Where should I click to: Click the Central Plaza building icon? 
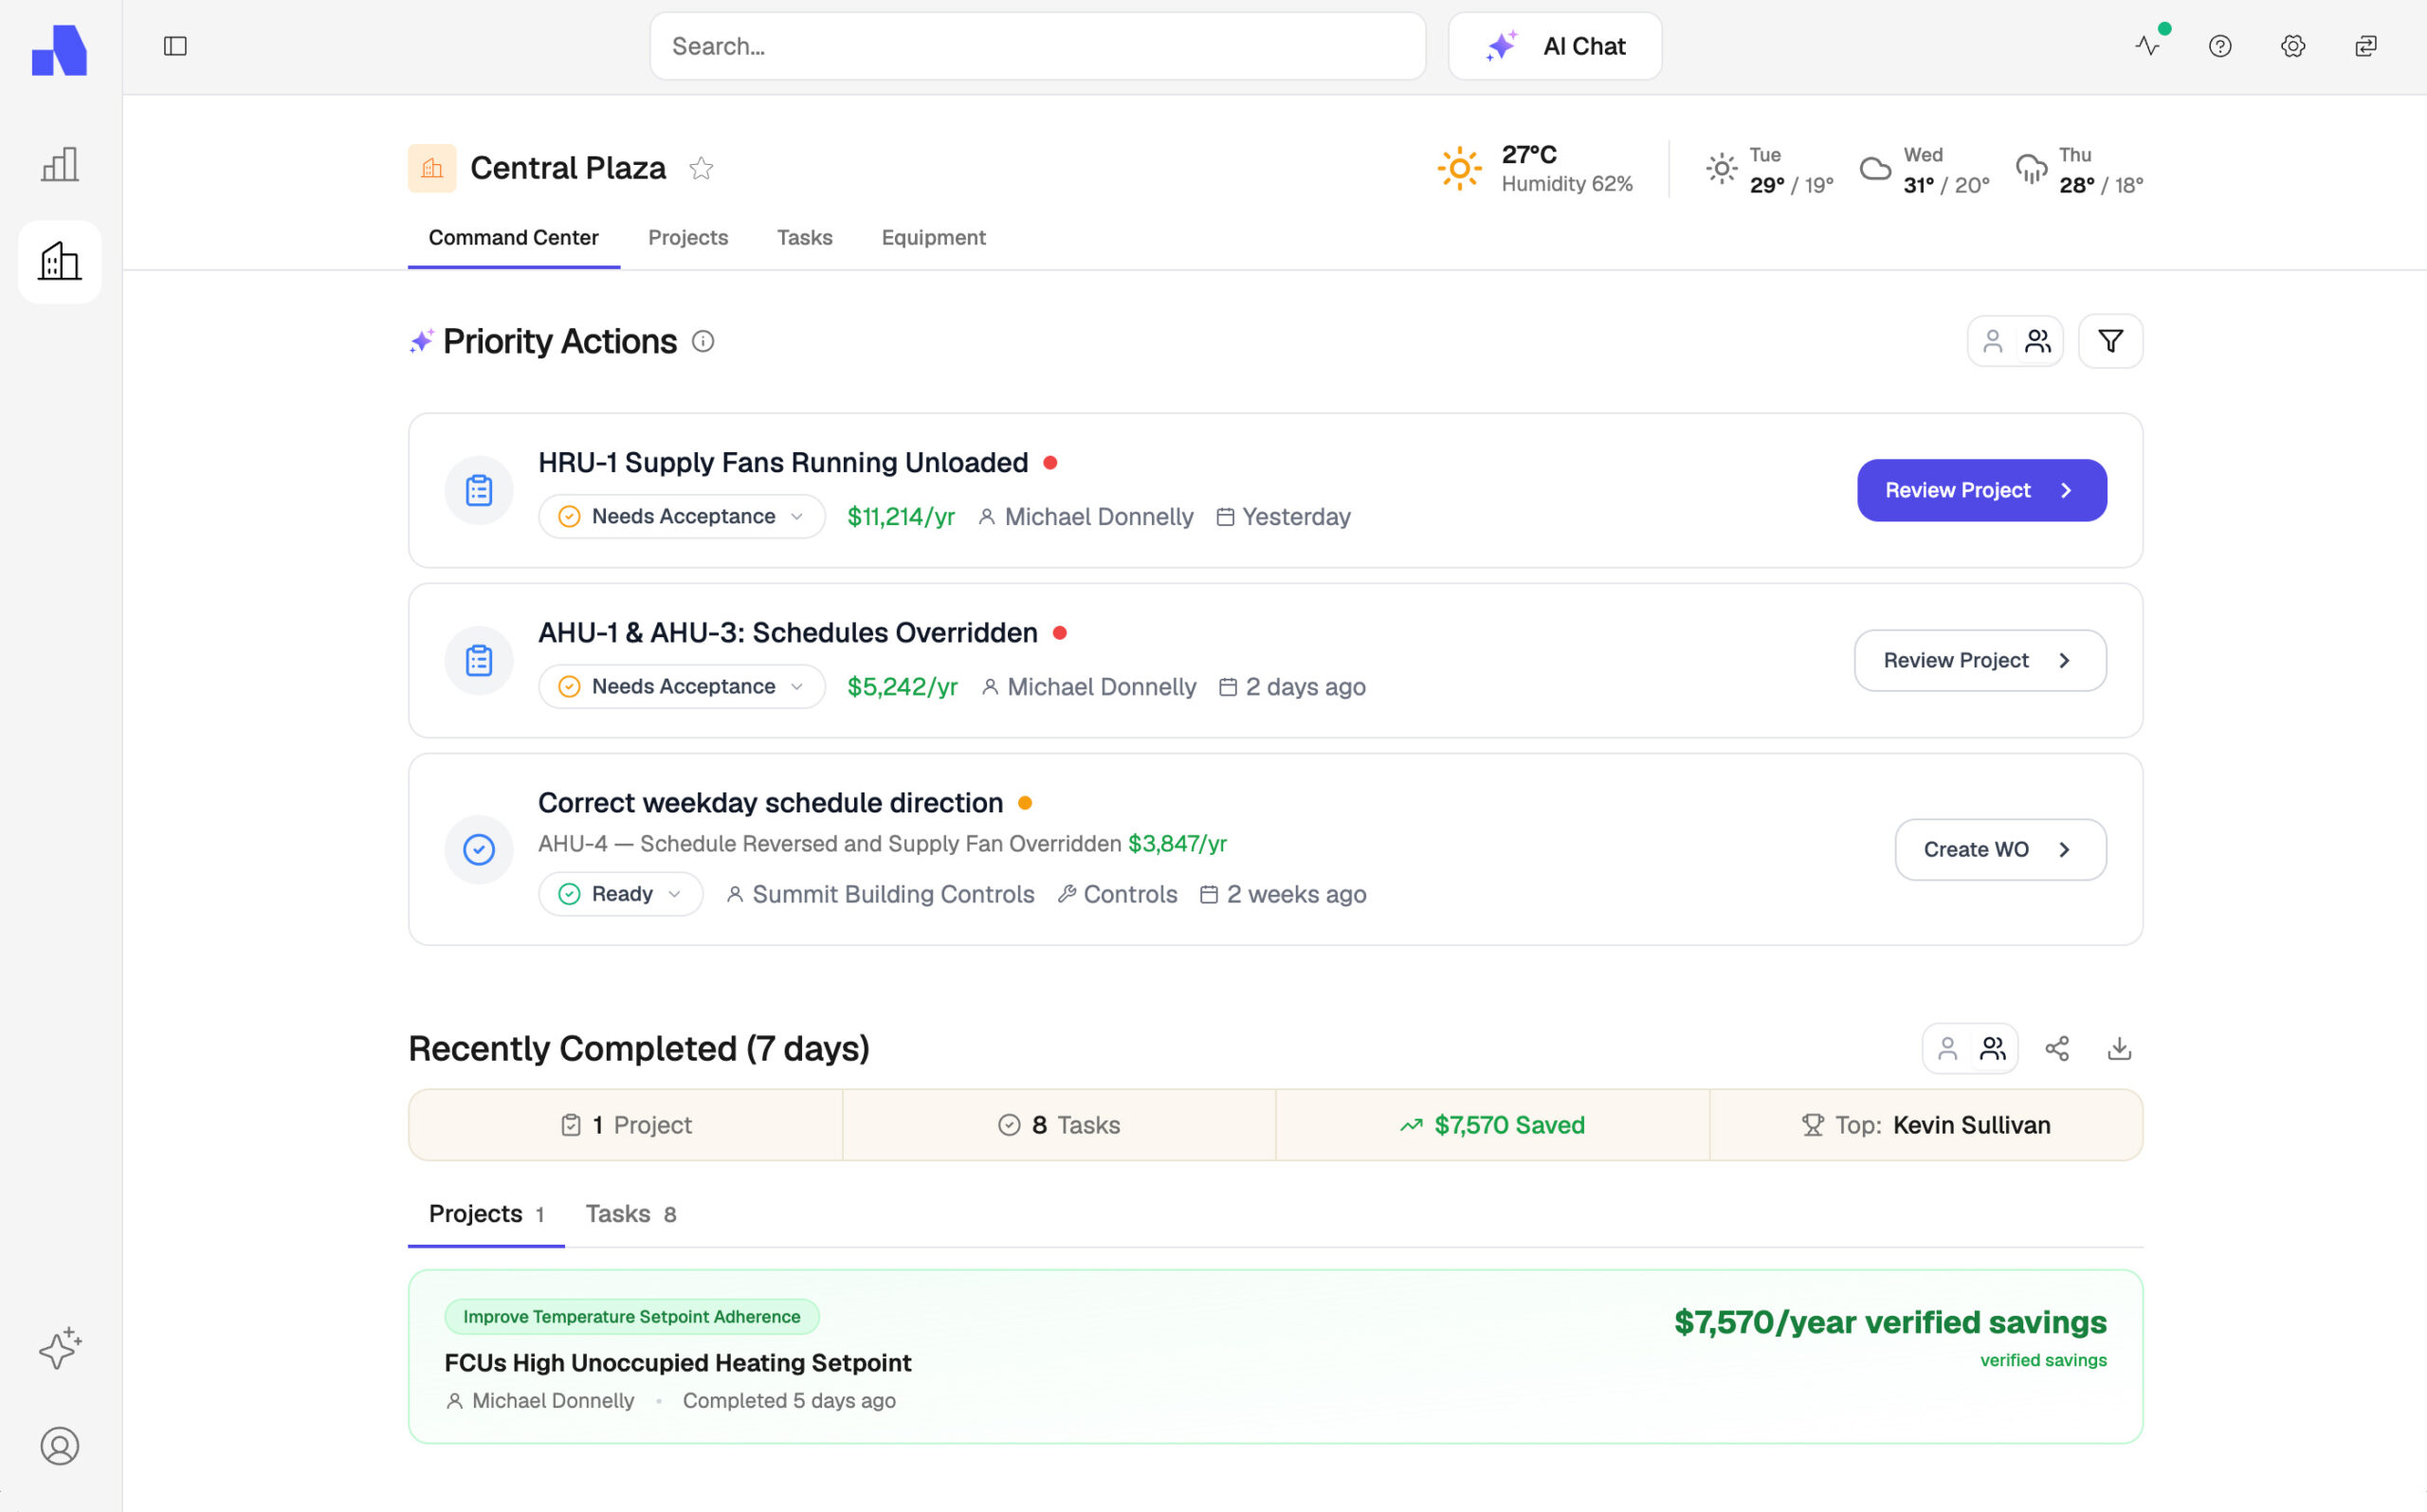[x=432, y=168]
